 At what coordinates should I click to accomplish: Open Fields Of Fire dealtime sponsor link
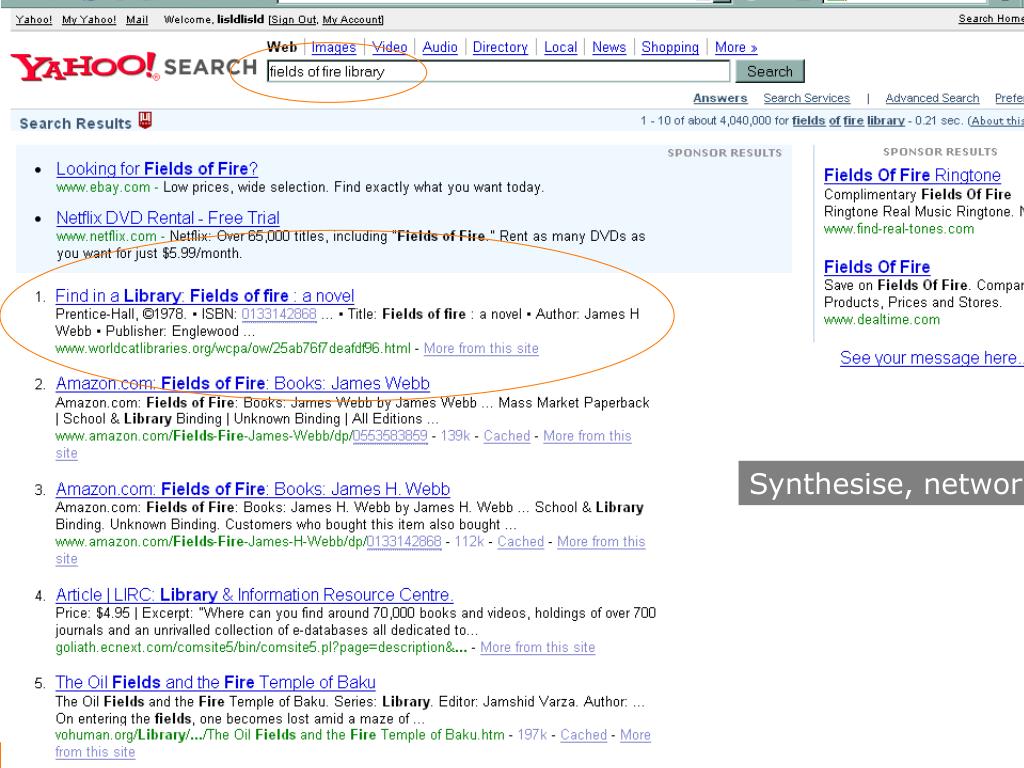[x=877, y=266]
